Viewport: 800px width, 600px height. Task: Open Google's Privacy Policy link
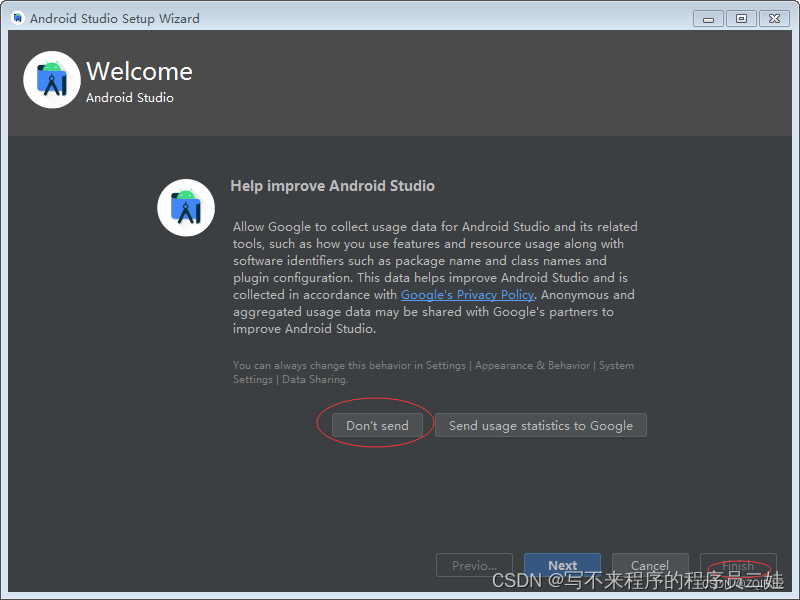click(x=467, y=294)
